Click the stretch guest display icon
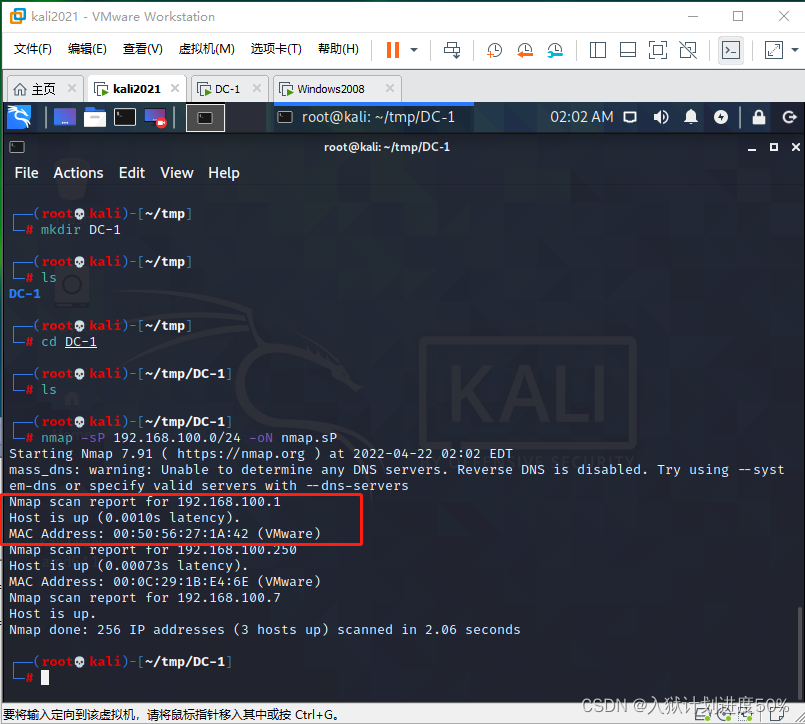The image size is (805, 724). coord(774,50)
